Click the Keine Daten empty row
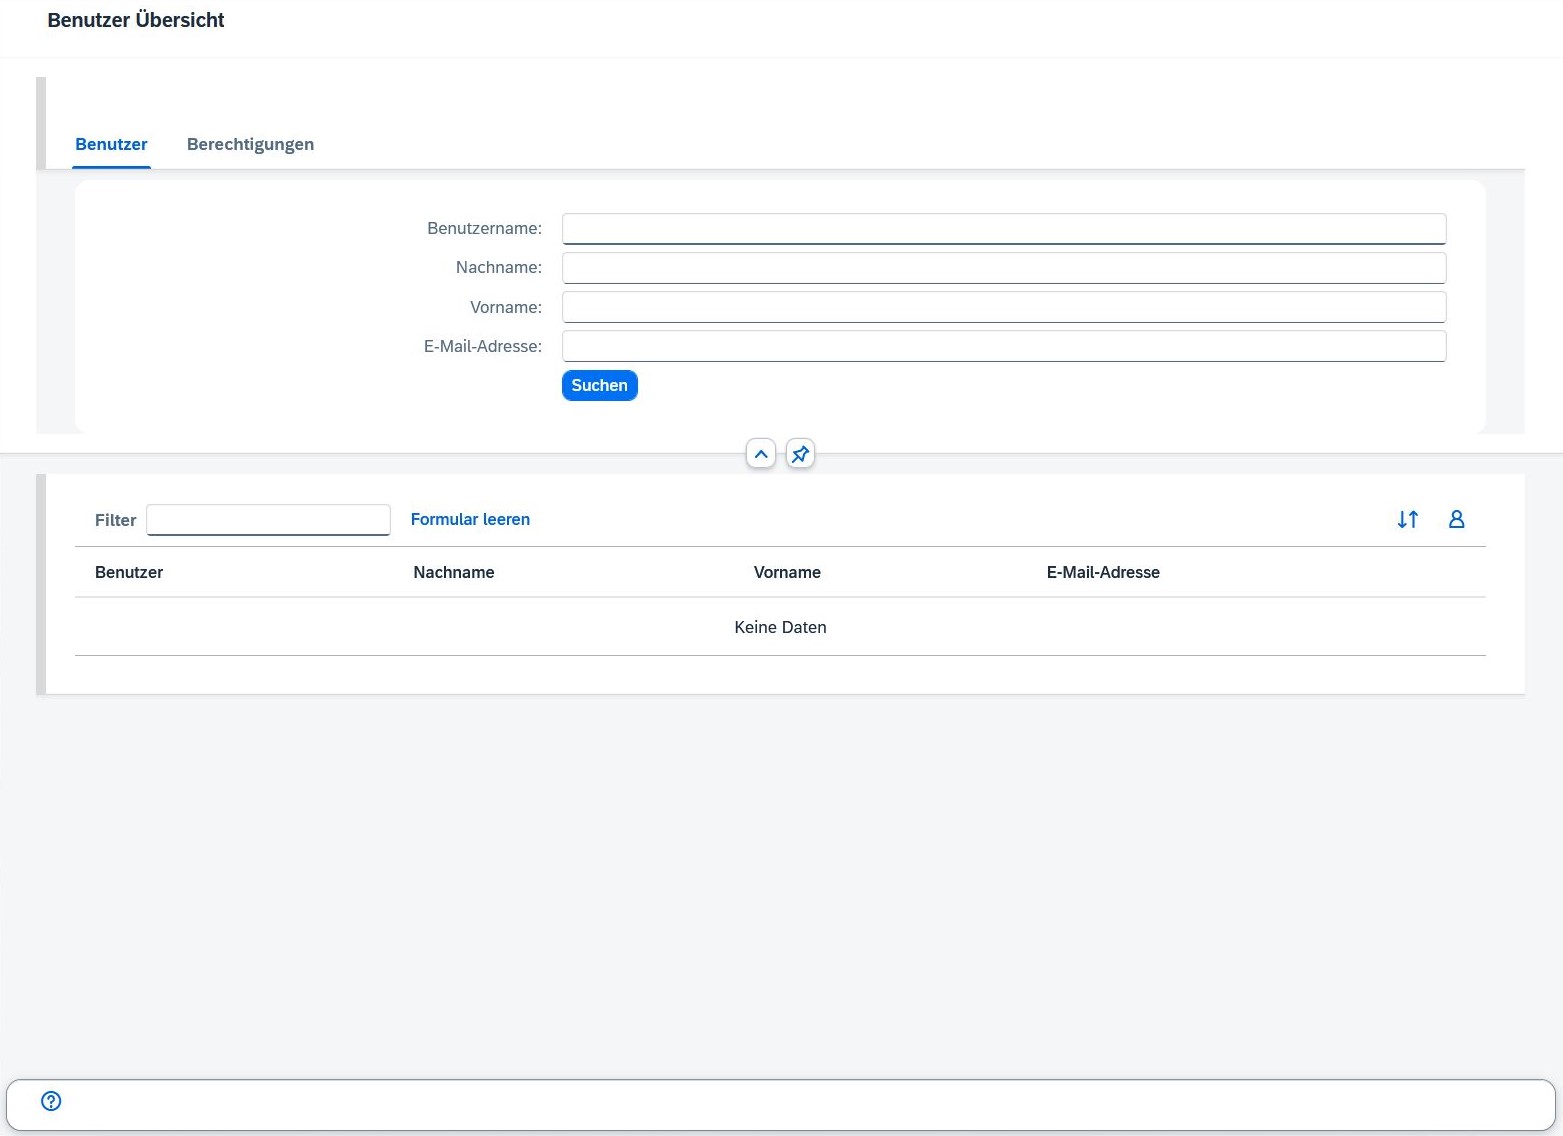 pos(780,627)
